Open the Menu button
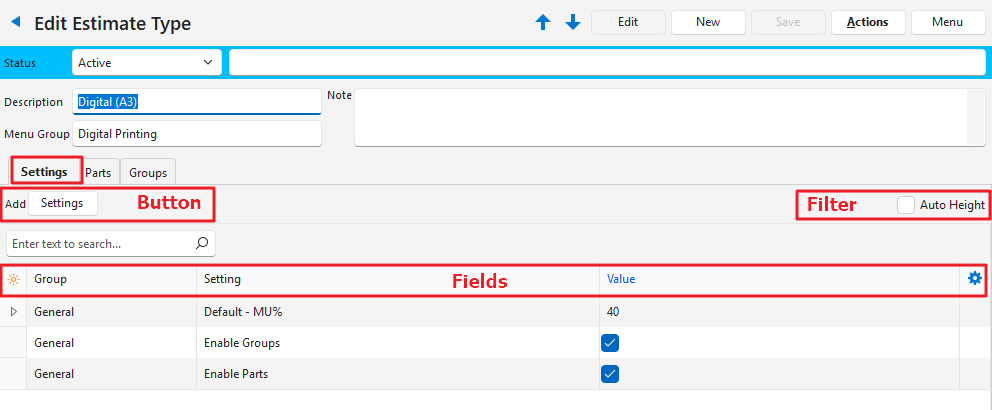Screen dimensions: 992x410 pyautogui.click(x=947, y=22)
